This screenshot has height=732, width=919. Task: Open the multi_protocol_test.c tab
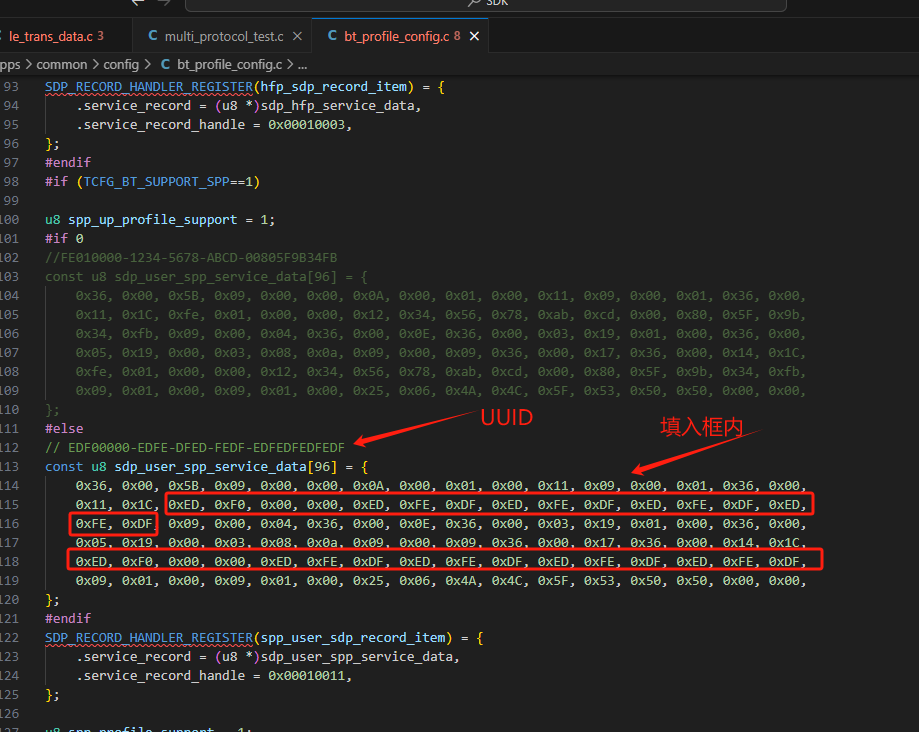[x=223, y=36]
